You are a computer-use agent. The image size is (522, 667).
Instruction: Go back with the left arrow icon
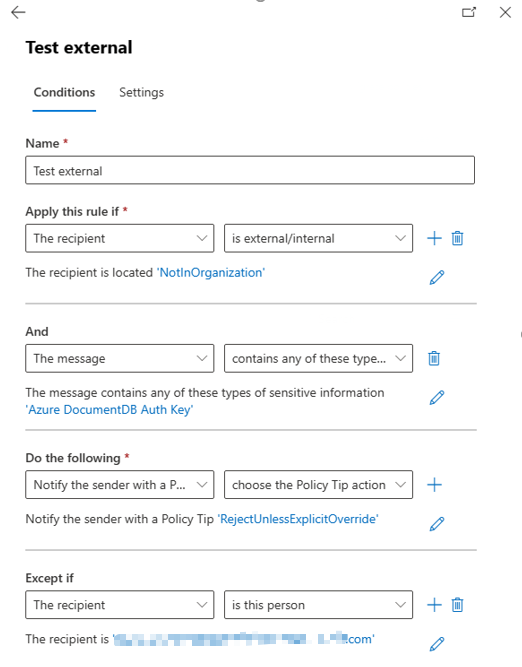point(18,12)
